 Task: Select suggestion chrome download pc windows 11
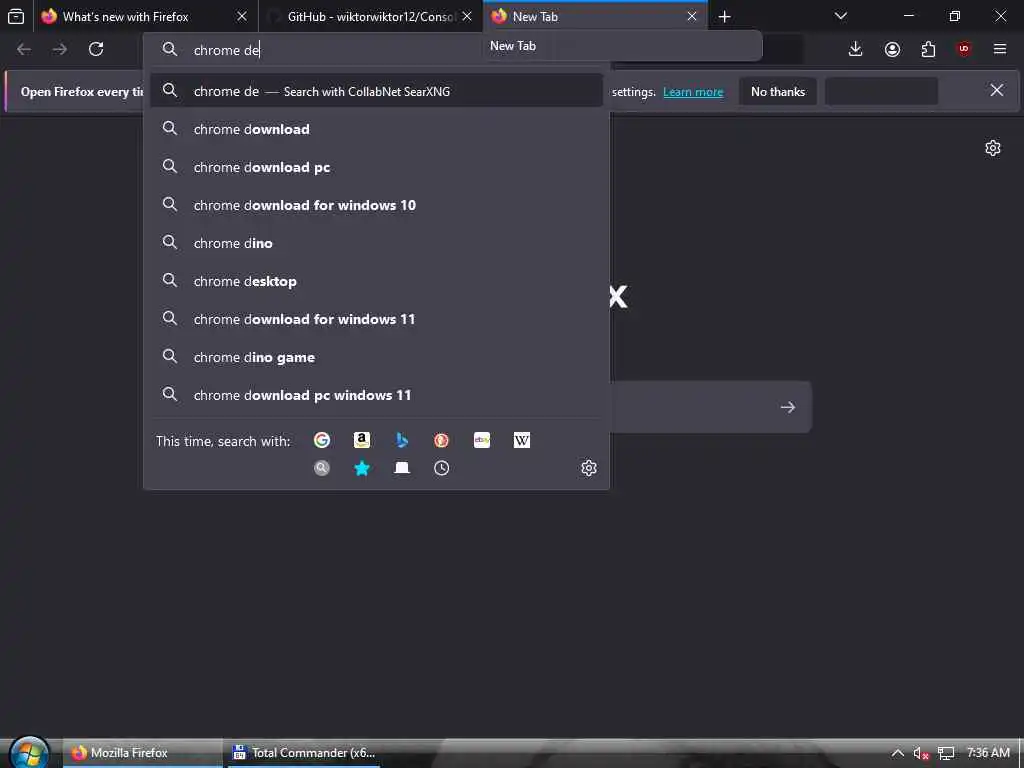[x=376, y=395]
